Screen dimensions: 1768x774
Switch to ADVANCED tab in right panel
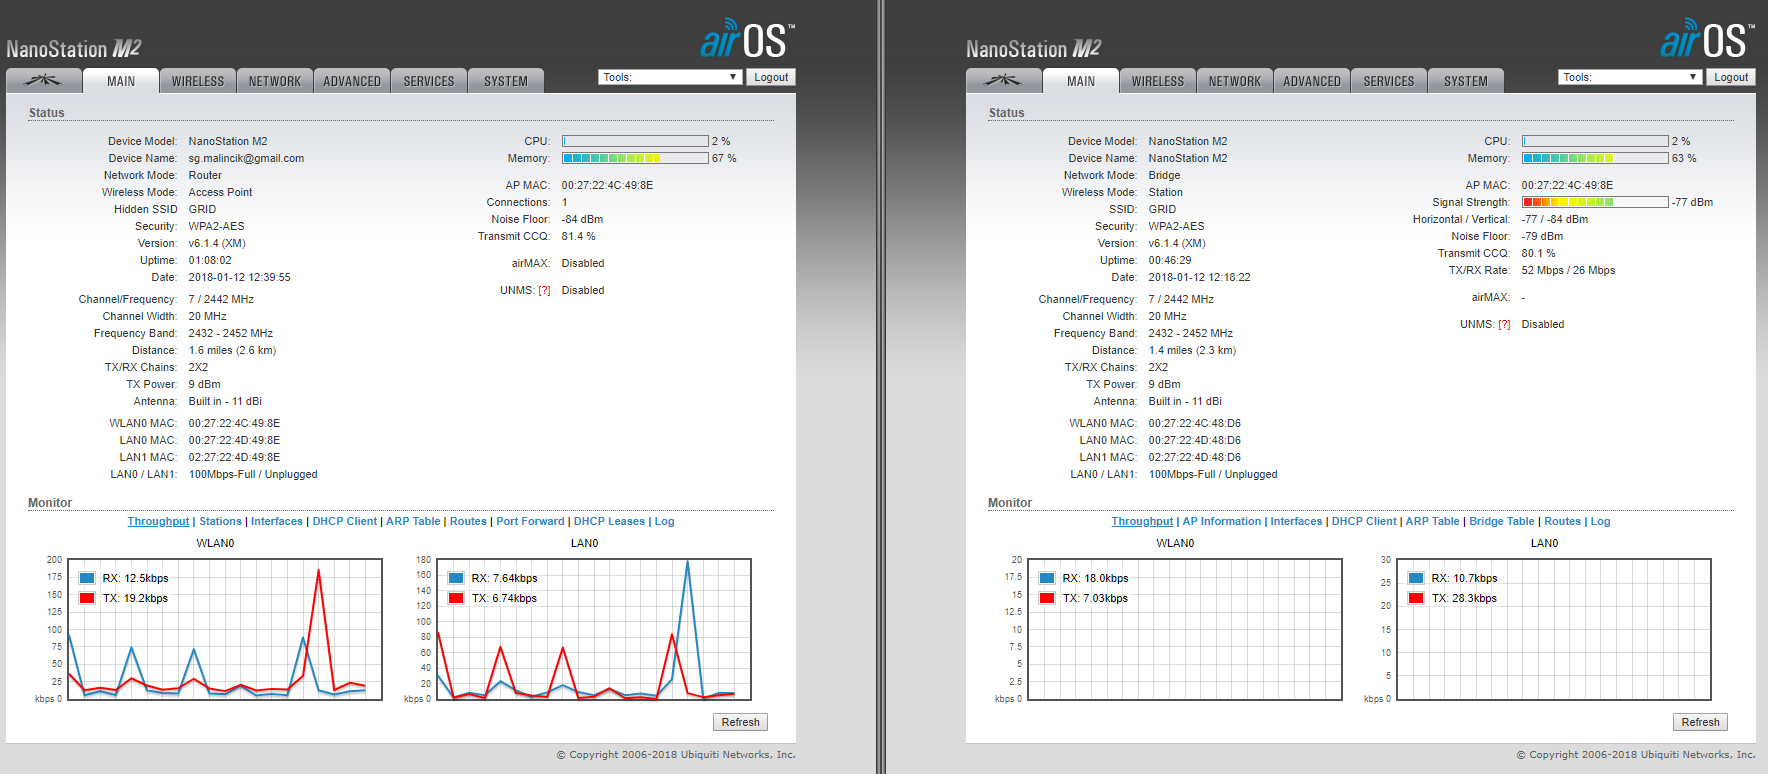pos(1312,81)
